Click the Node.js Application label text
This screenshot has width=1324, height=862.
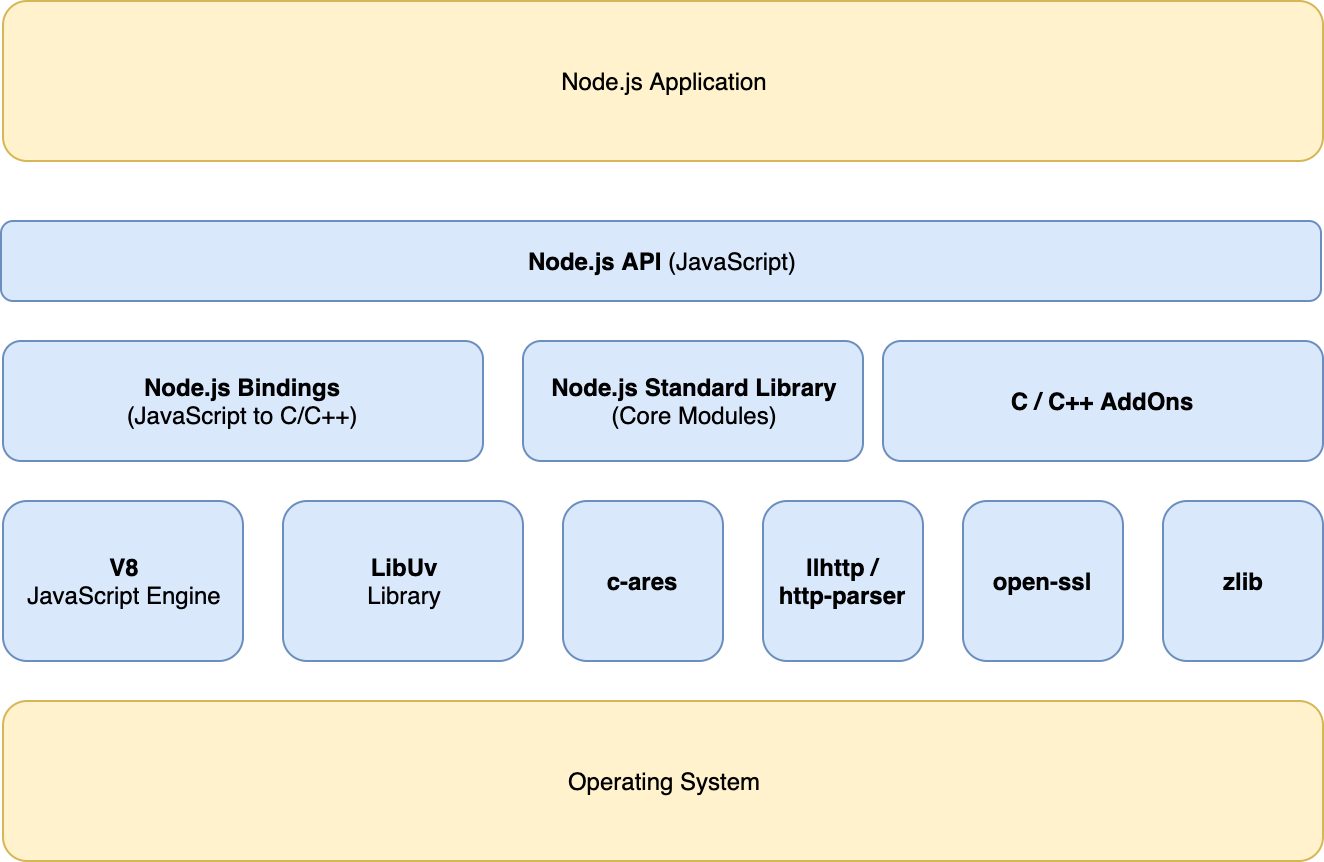point(662,82)
